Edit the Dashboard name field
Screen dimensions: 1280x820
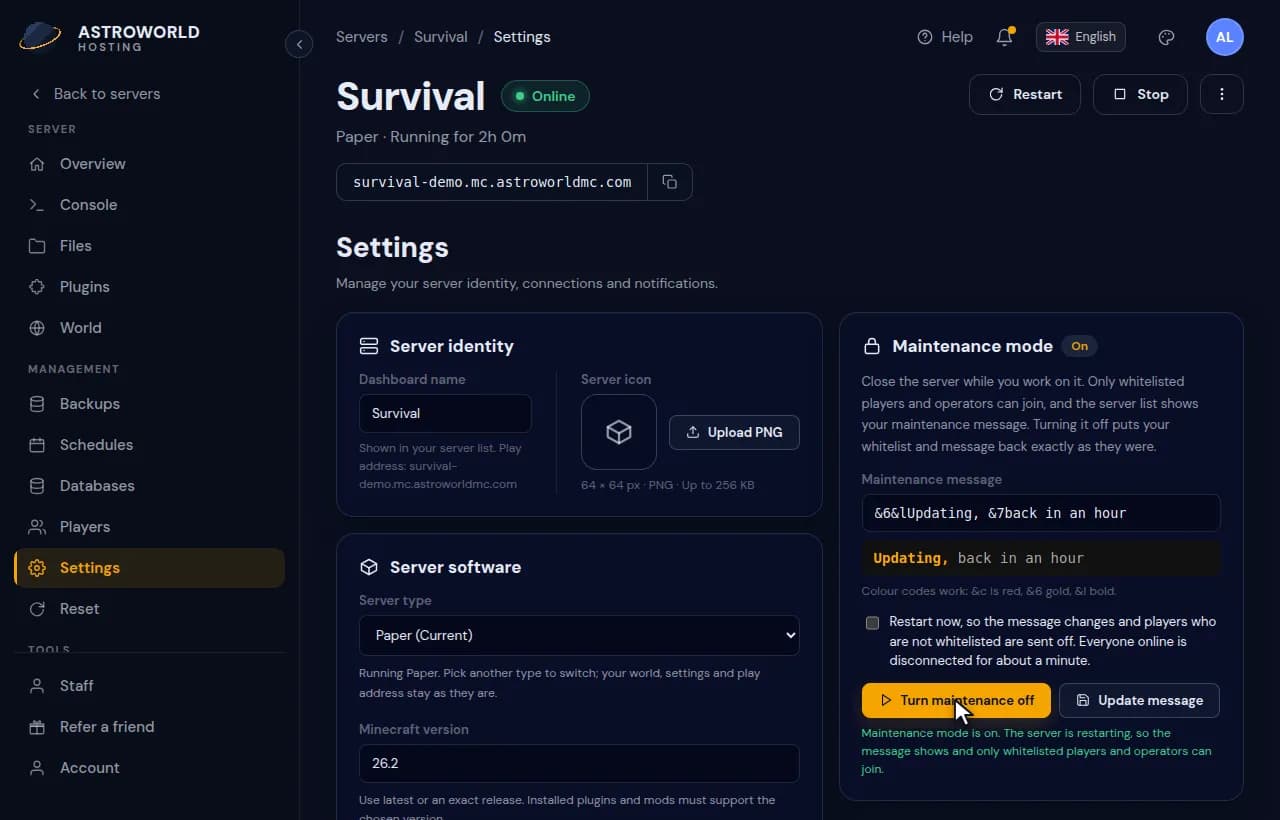(x=445, y=413)
